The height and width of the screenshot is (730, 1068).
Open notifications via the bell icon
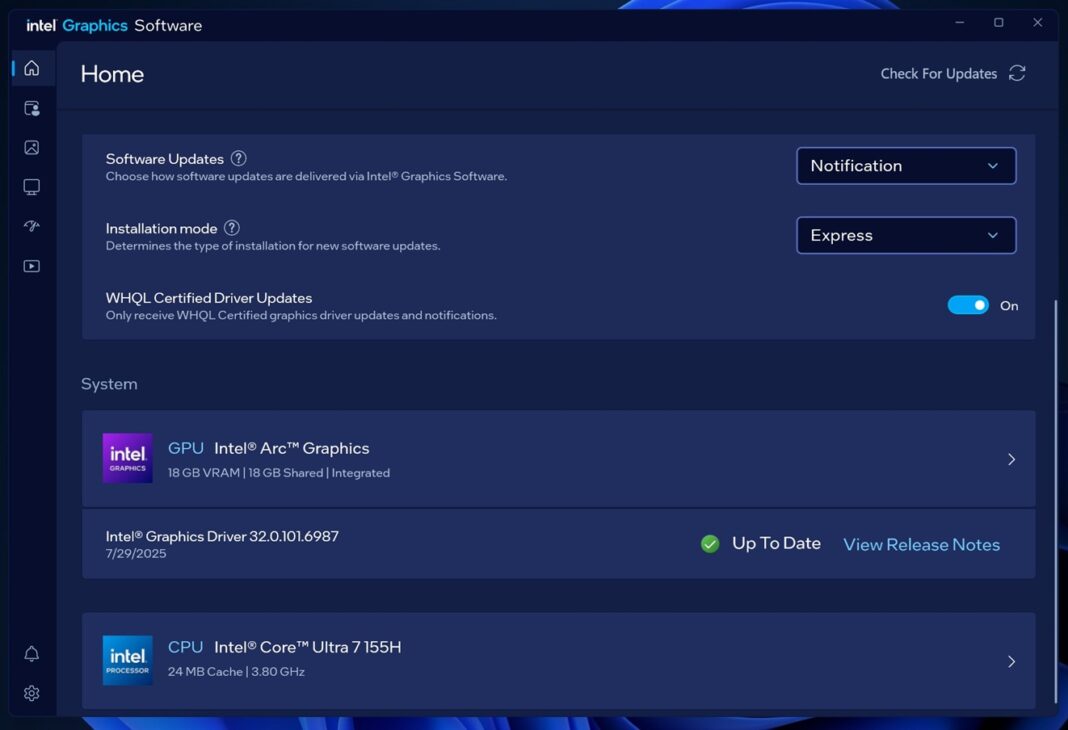tap(31, 653)
